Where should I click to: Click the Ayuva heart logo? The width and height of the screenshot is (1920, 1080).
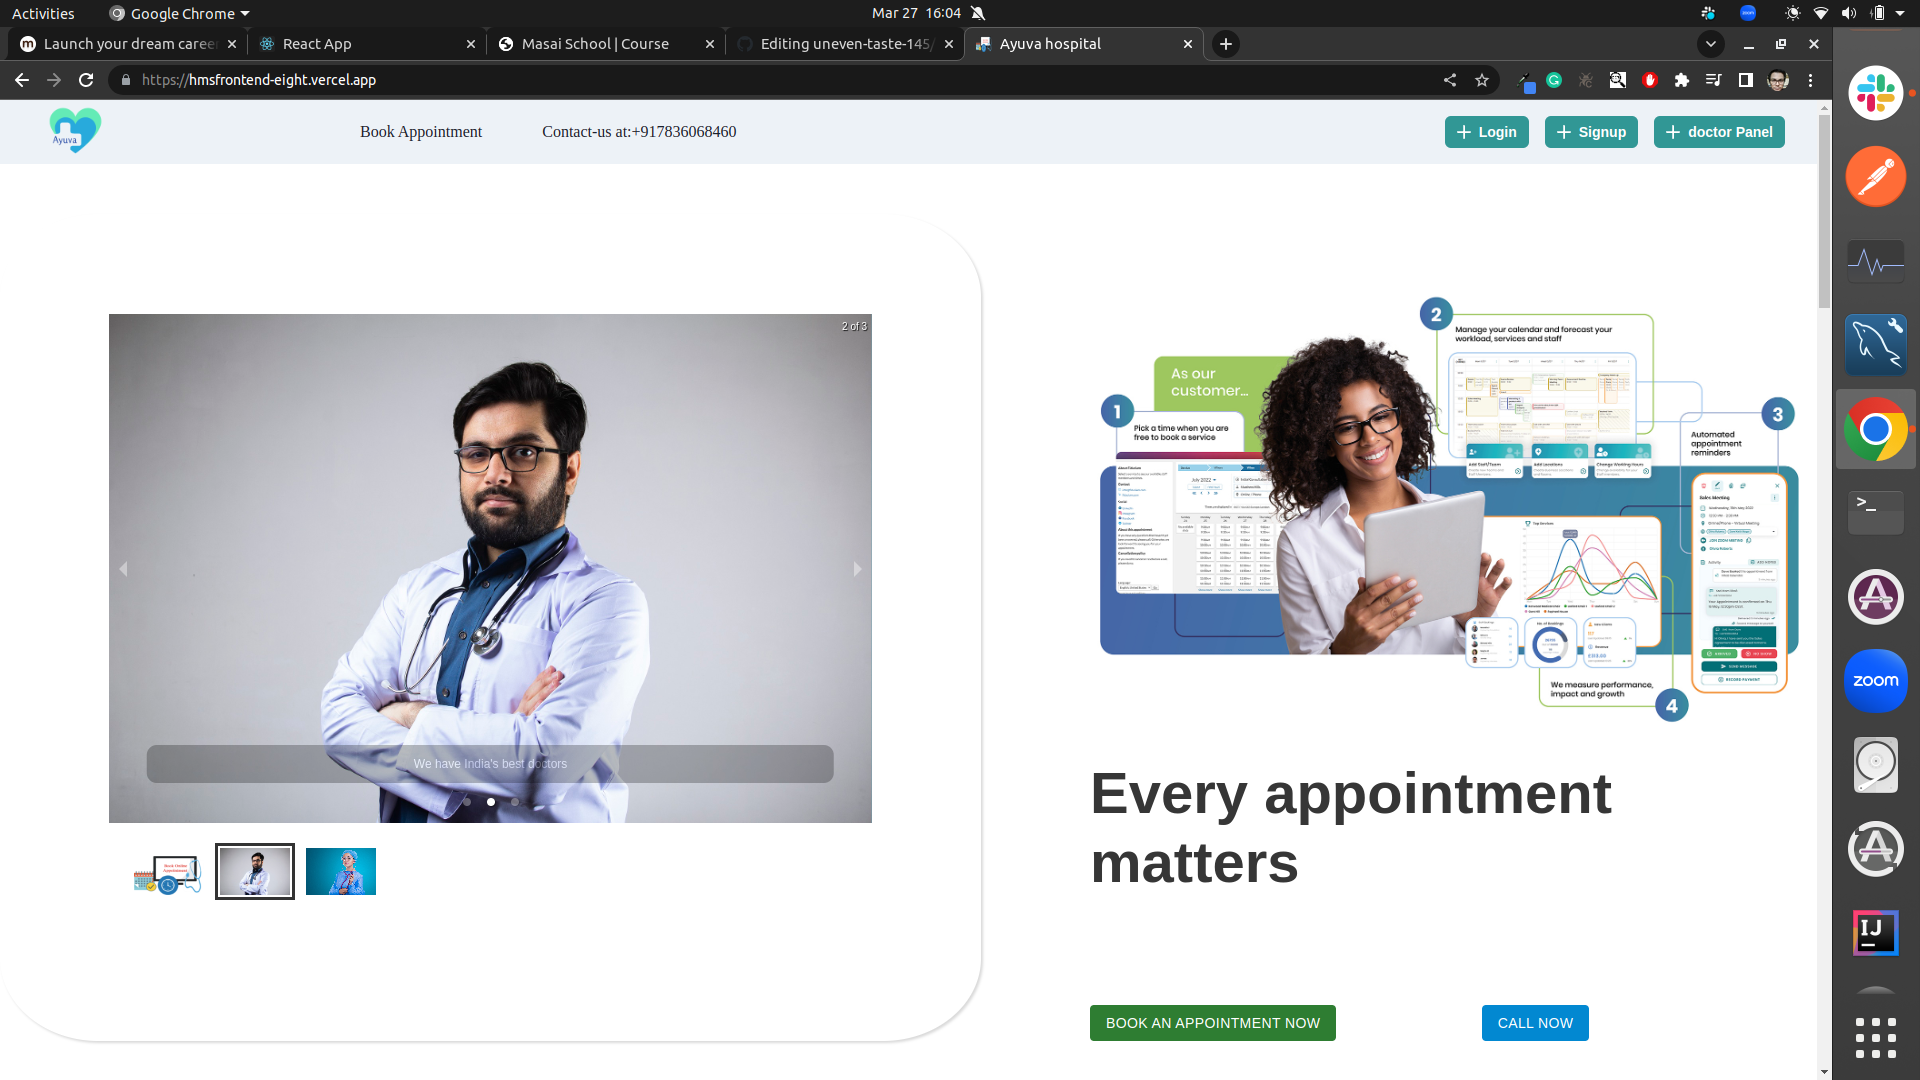click(75, 131)
